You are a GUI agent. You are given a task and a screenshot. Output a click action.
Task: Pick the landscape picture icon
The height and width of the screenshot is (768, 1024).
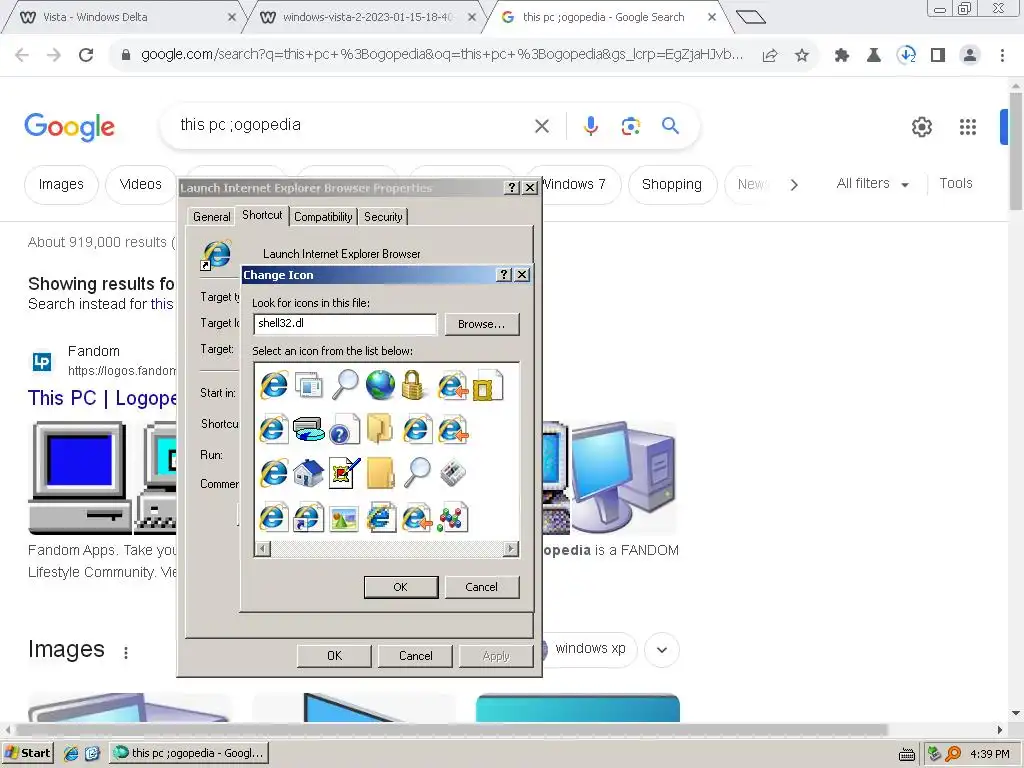coord(344,519)
